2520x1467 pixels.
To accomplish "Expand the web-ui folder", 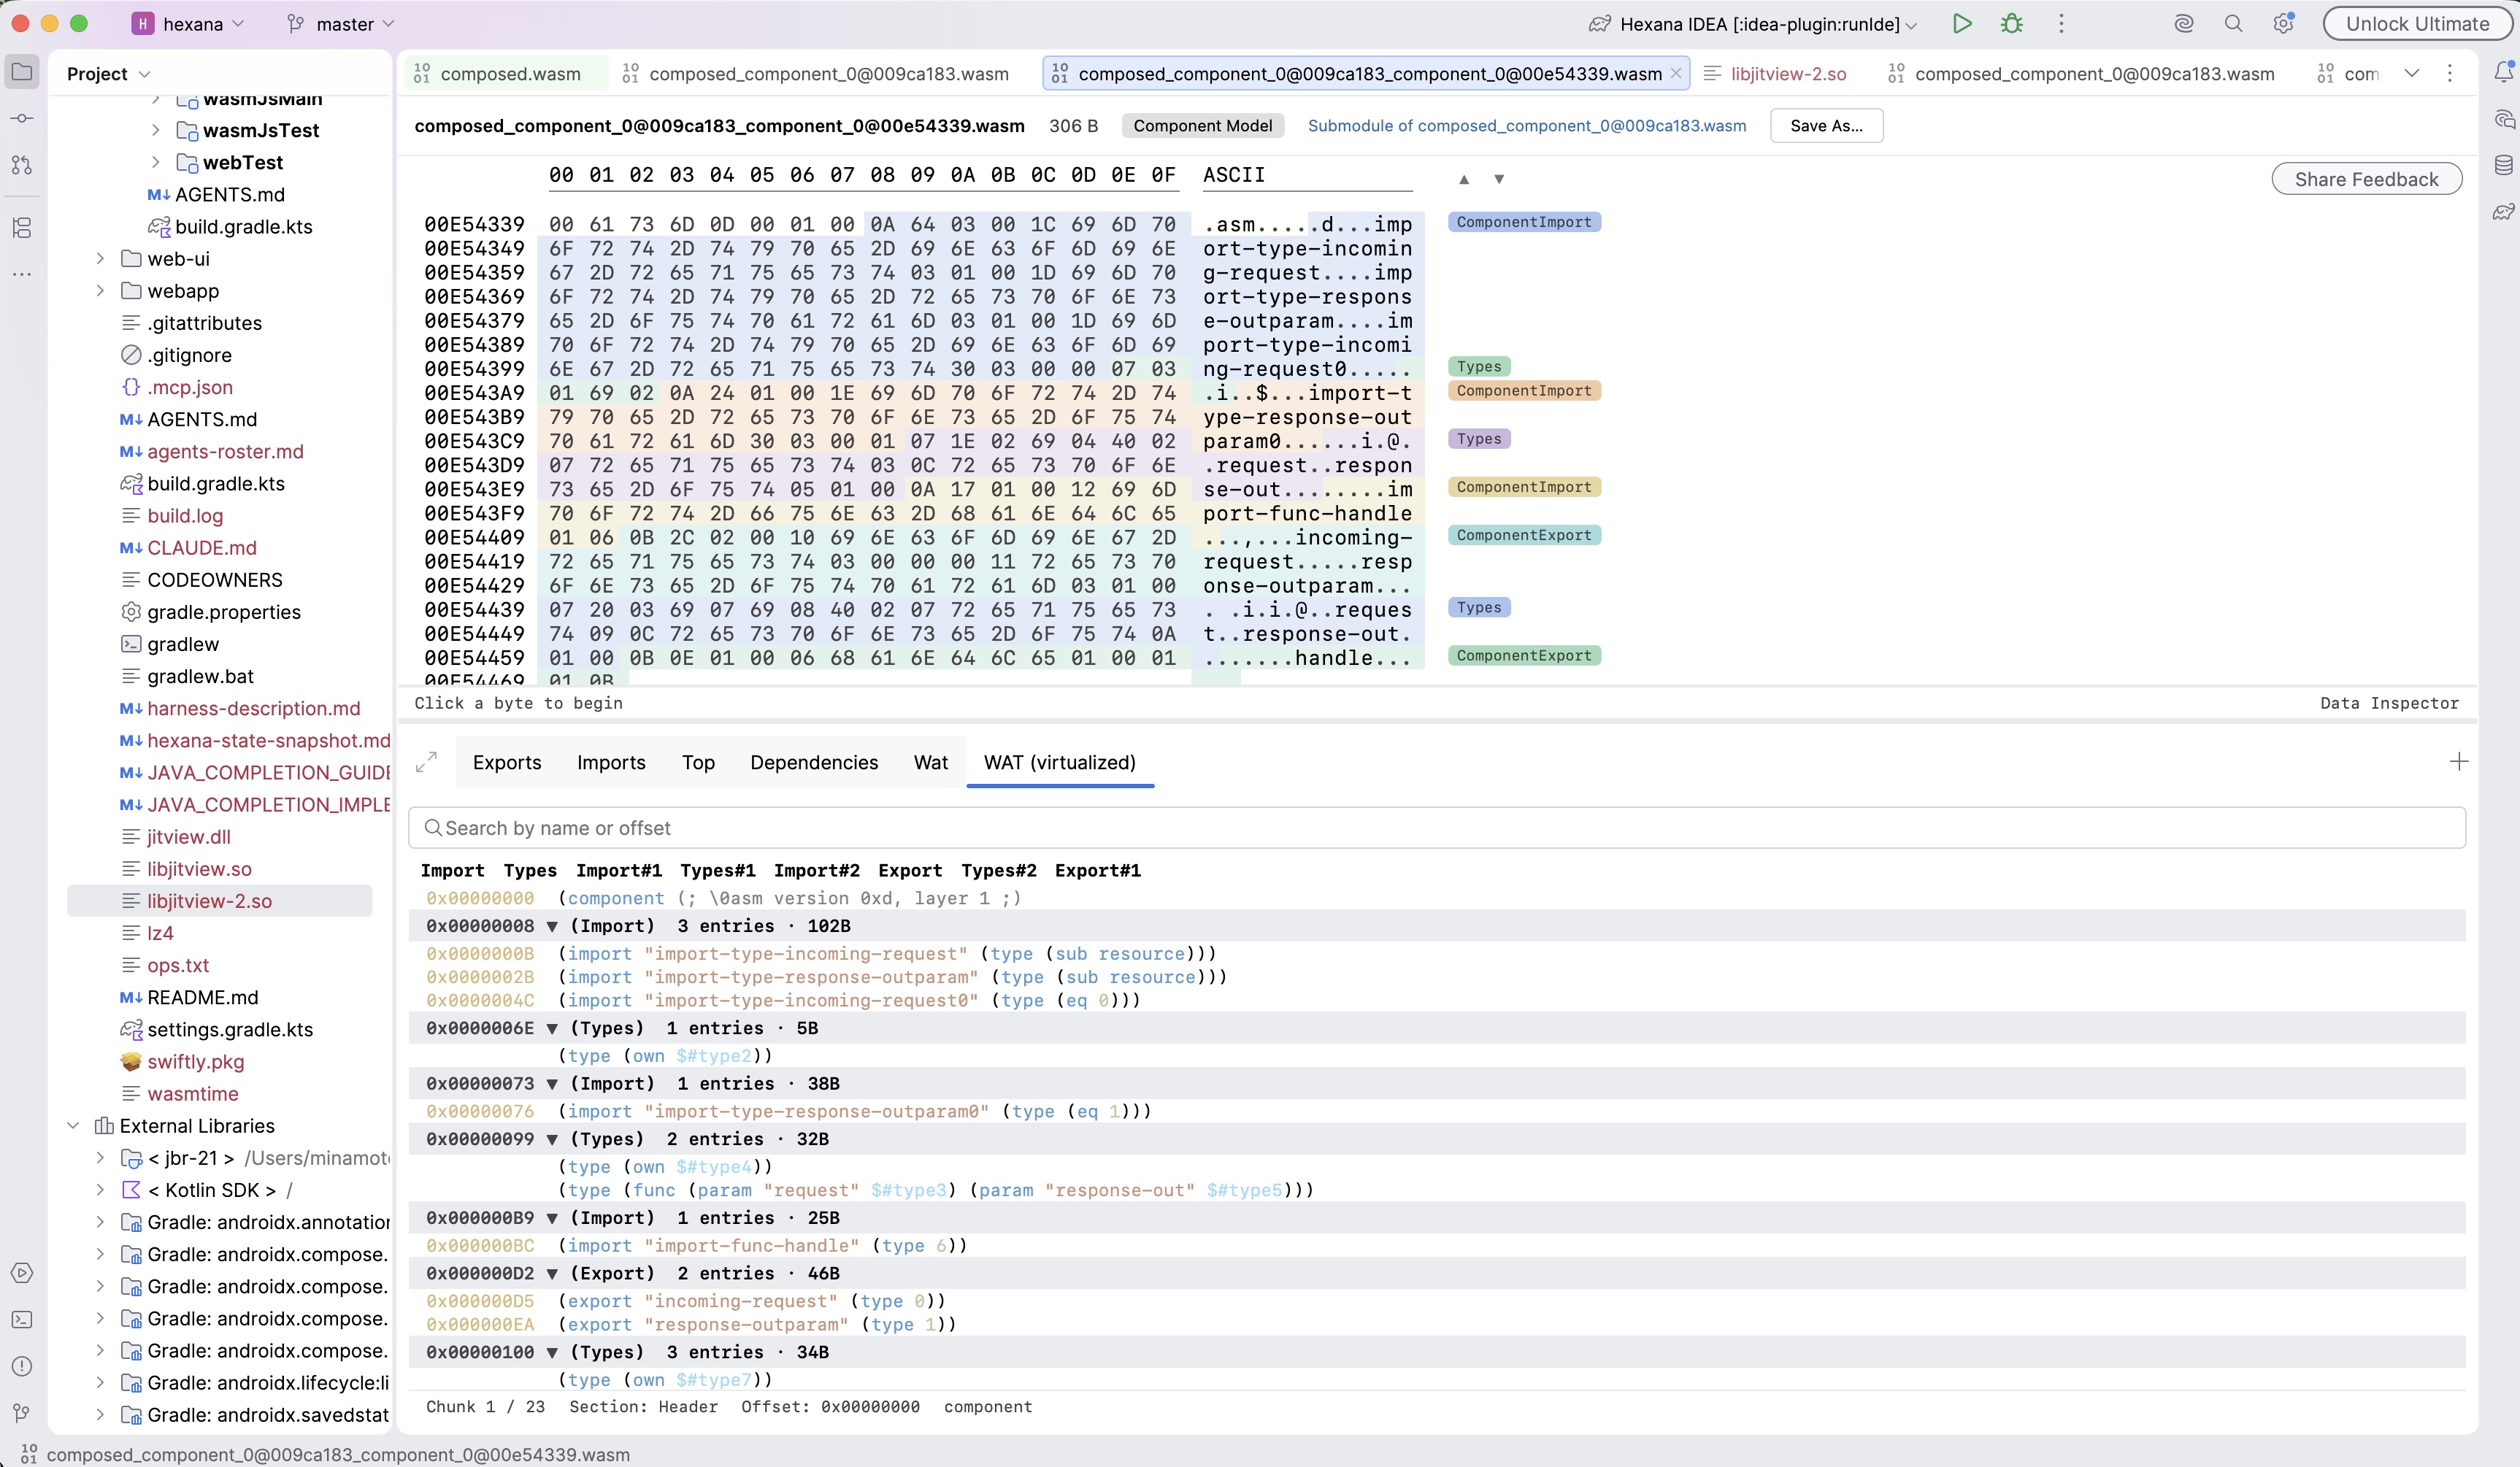I will coord(100,259).
